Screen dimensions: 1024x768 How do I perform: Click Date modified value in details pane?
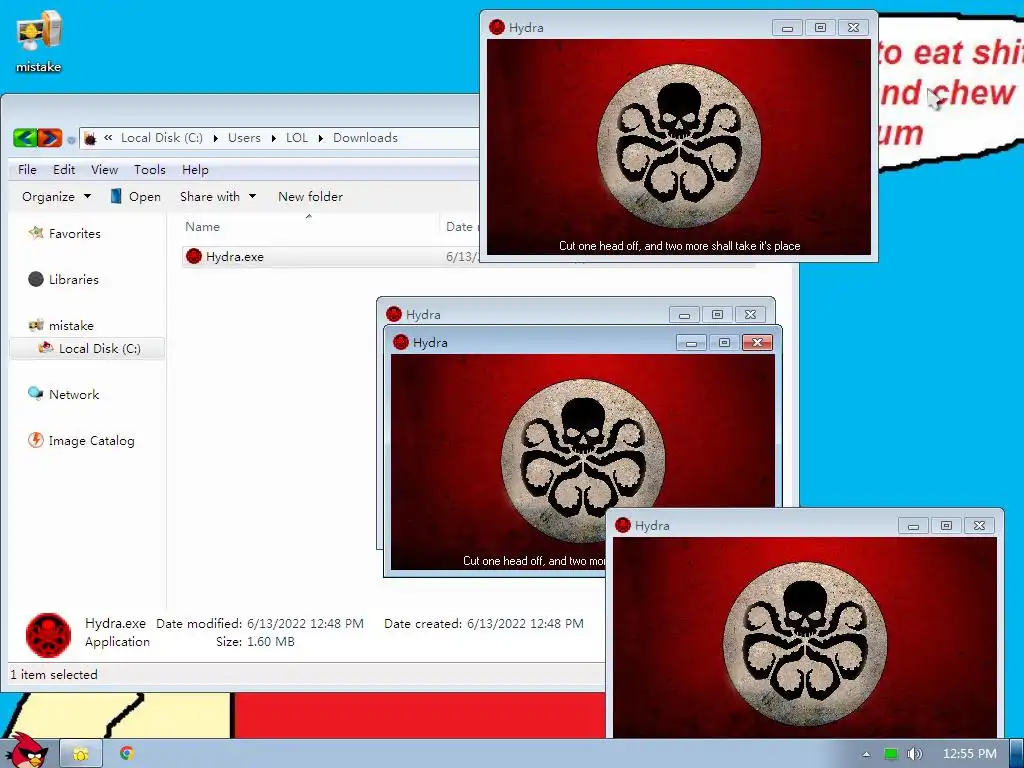(305, 624)
